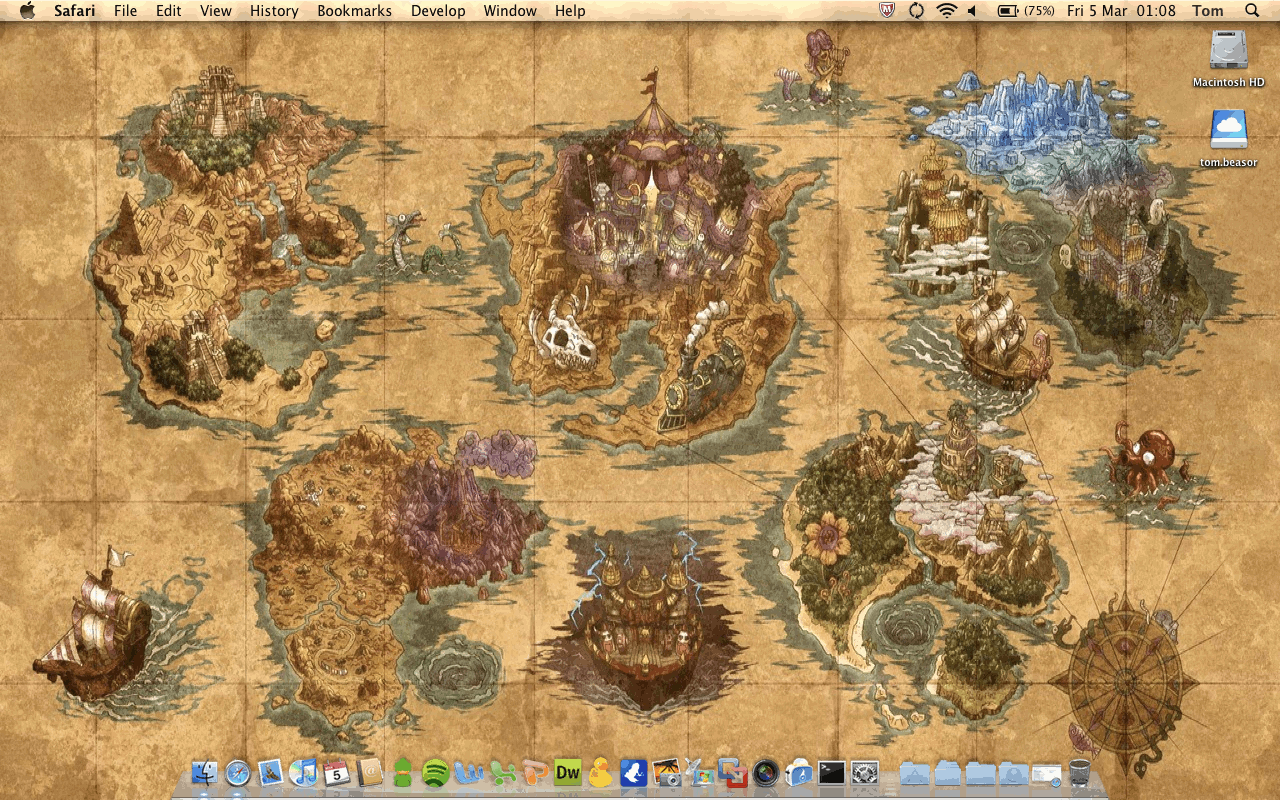1280x800 pixels.
Task: Launch Mail from the Dock
Action: pyautogui.click(x=270, y=772)
